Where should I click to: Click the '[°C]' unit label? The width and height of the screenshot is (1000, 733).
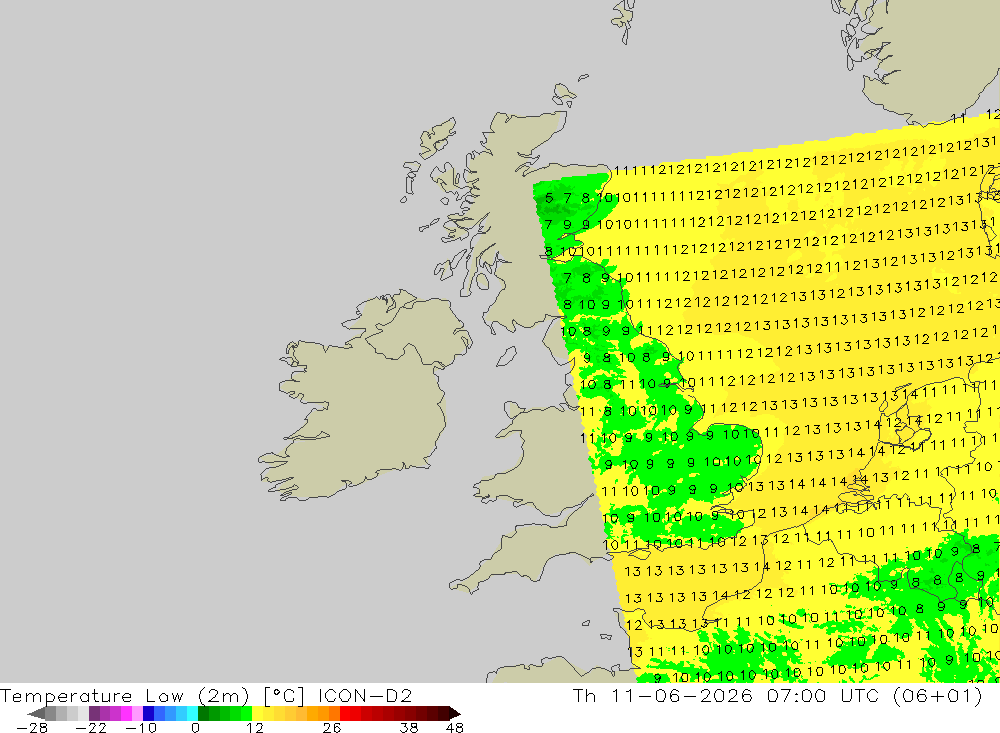[284, 696]
